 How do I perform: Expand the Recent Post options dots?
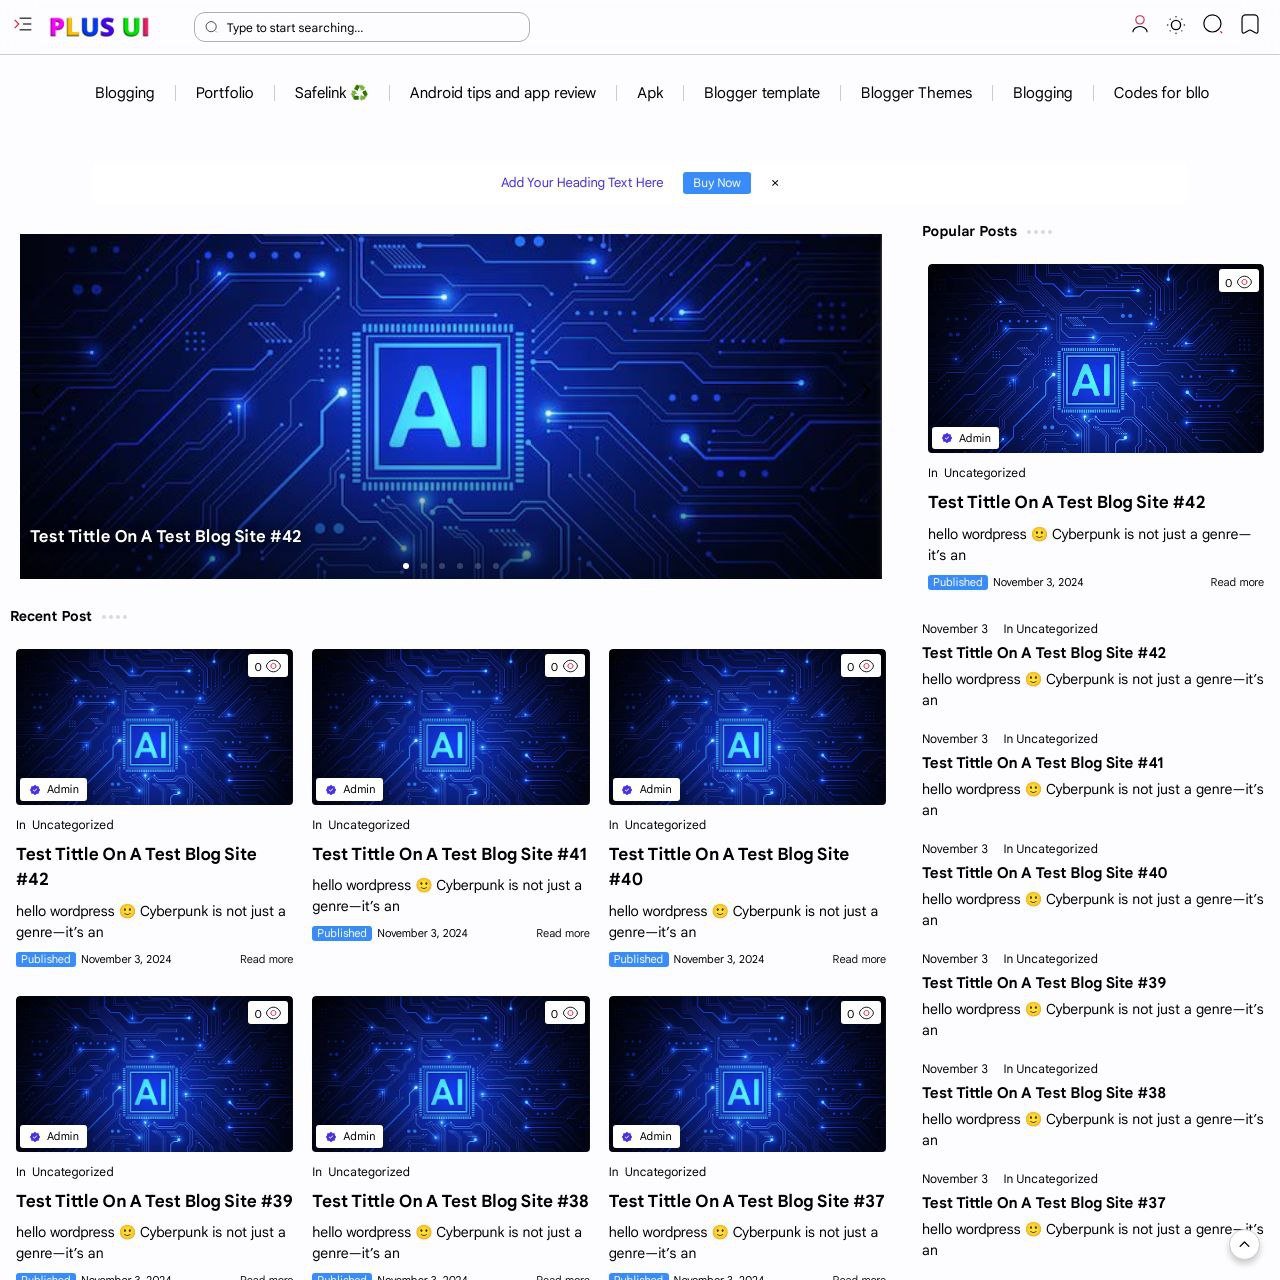[x=114, y=617]
